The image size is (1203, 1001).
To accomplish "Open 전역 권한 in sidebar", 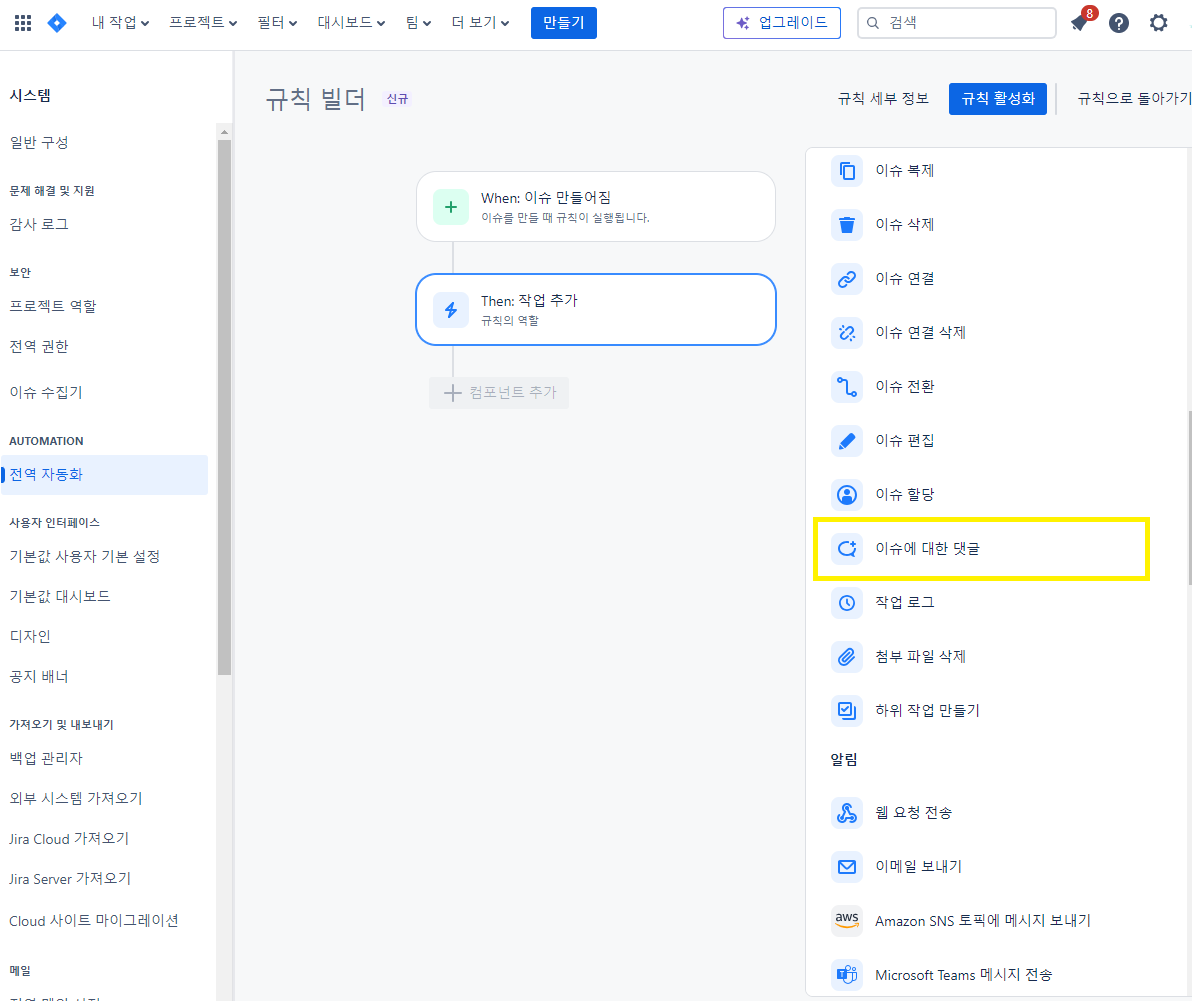I will tap(39, 347).
